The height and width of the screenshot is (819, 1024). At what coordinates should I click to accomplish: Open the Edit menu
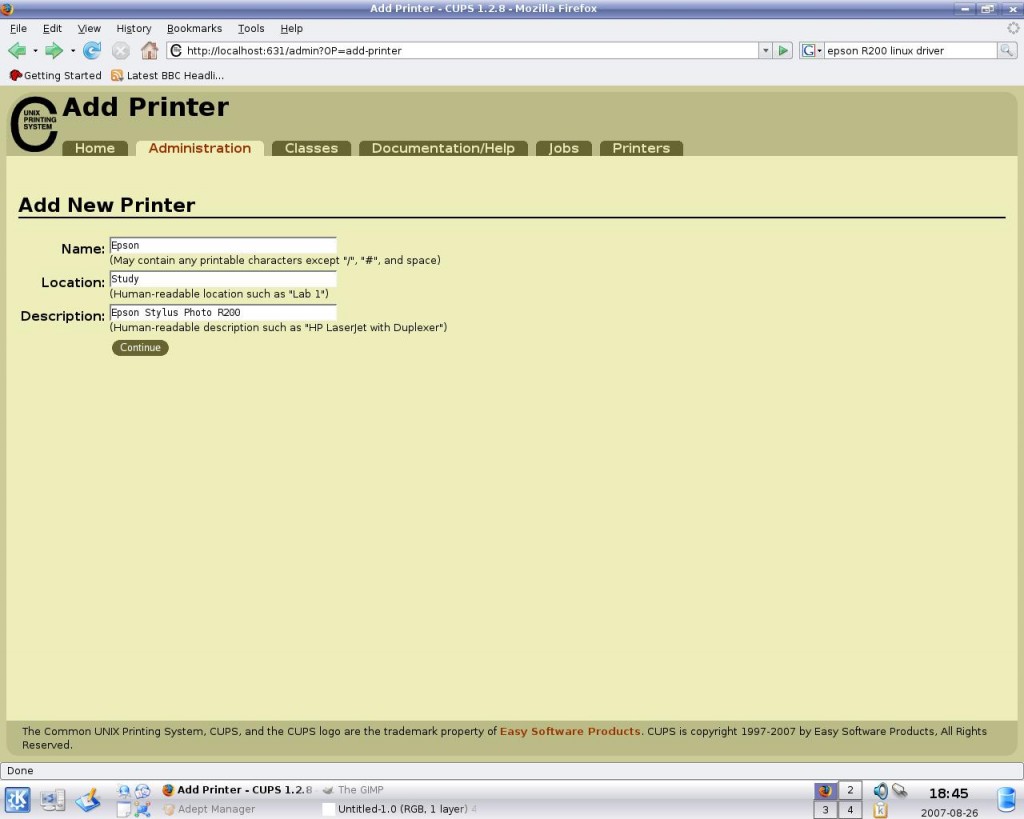coord(52,28)
